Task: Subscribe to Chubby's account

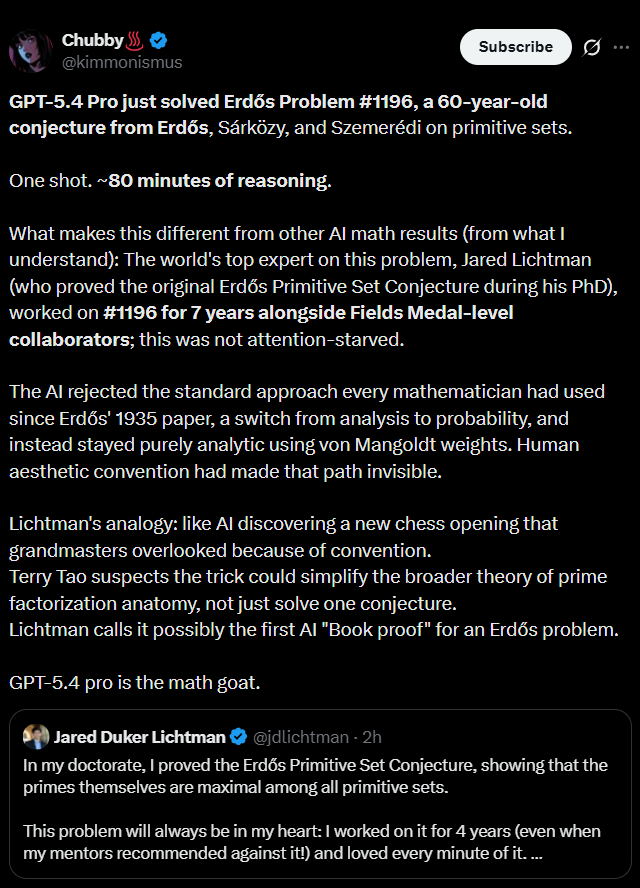Action: pyautogui.click(x=515, y=47)
